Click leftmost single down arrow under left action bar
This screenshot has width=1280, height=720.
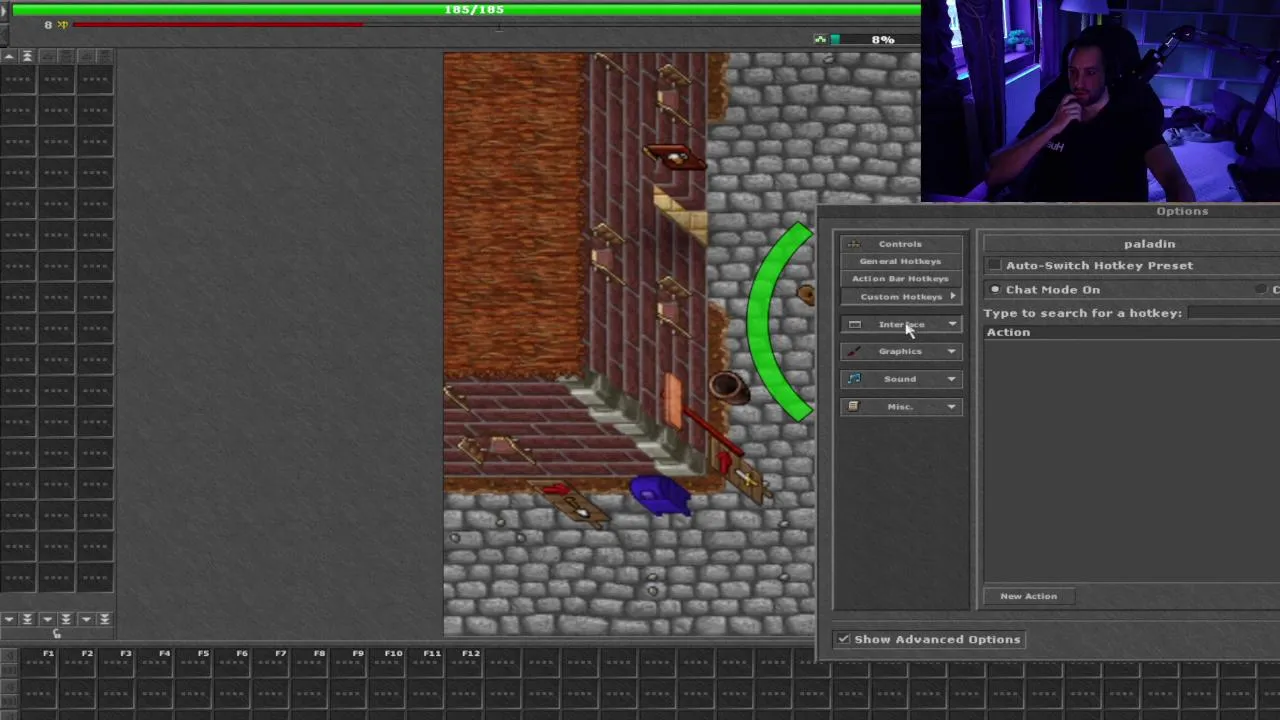(x=8, y=619)
